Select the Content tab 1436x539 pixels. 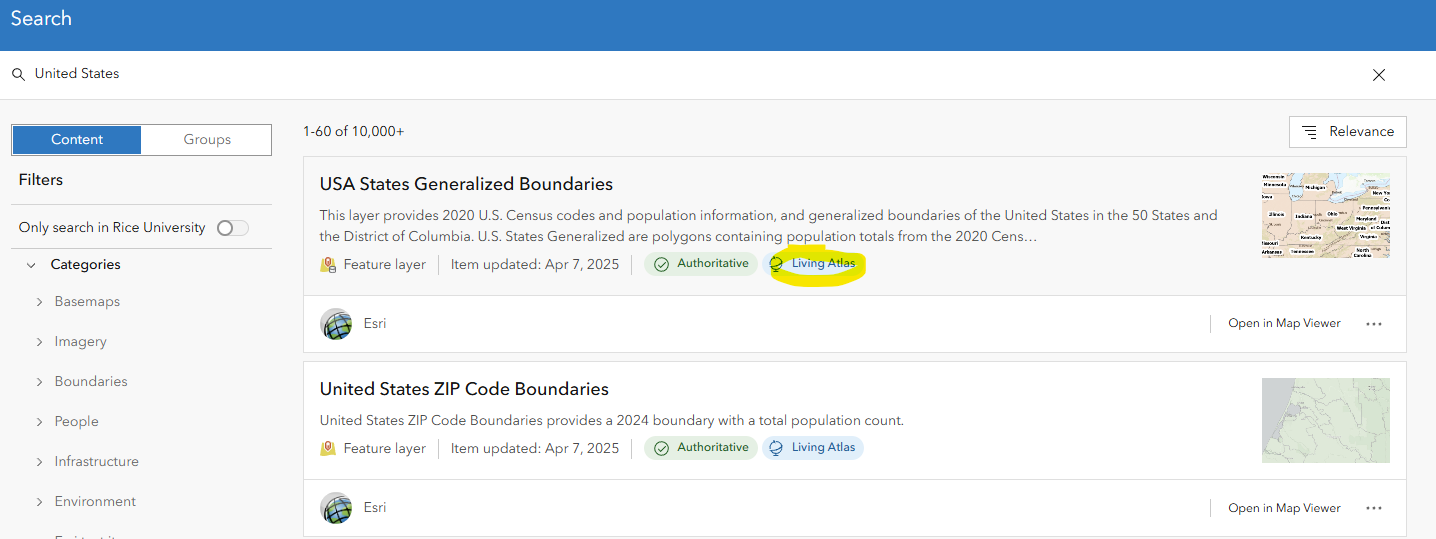click(x=77, y=140)
